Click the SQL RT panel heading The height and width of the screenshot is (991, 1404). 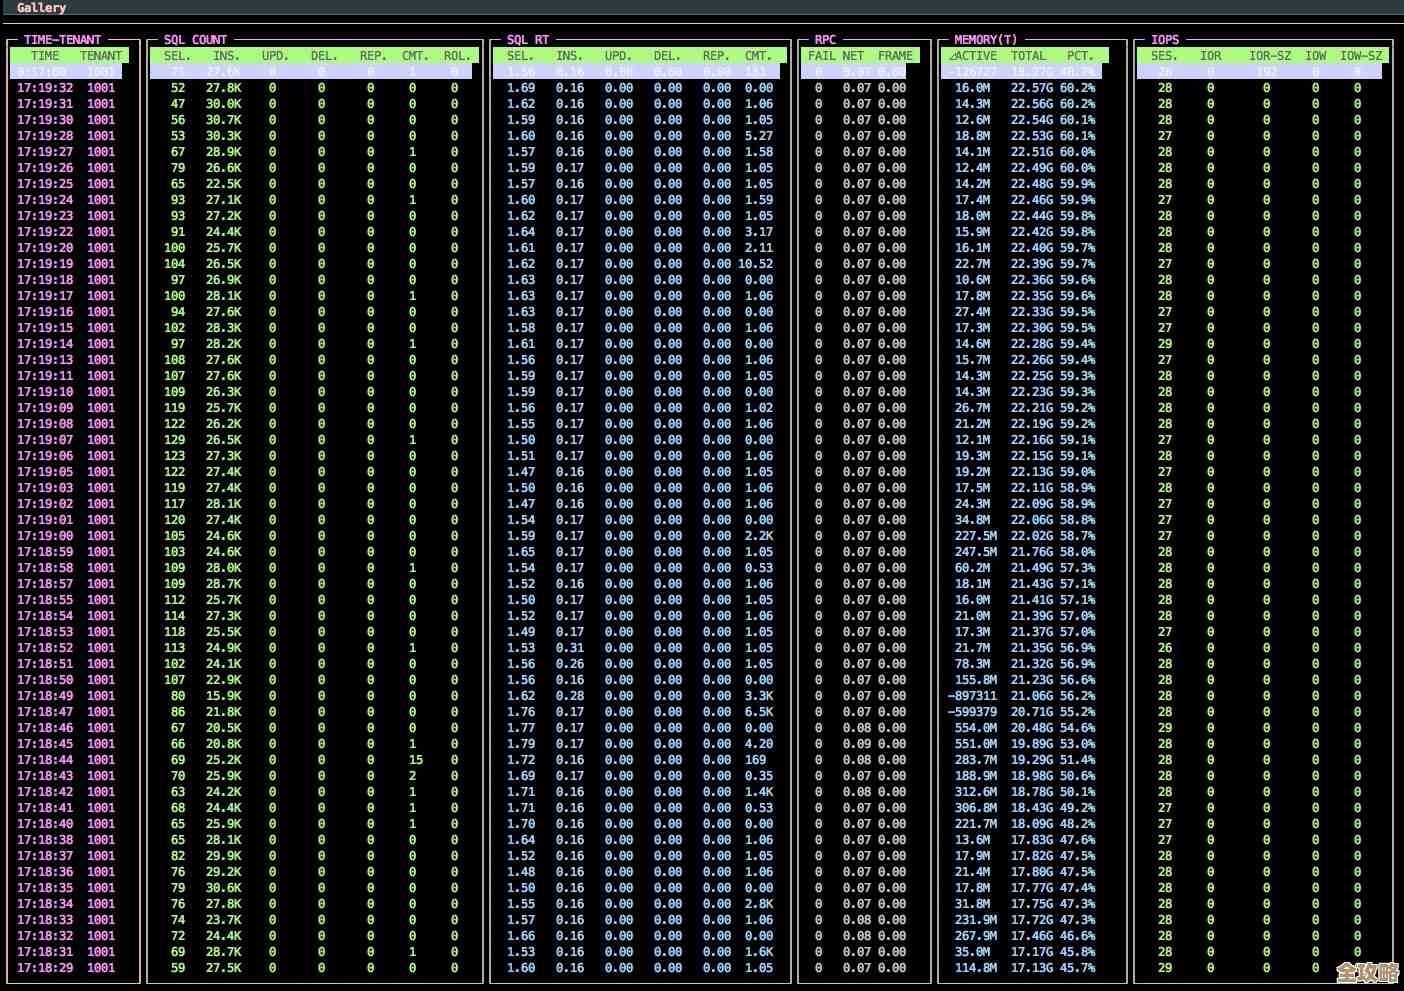[x=527, y=40]
